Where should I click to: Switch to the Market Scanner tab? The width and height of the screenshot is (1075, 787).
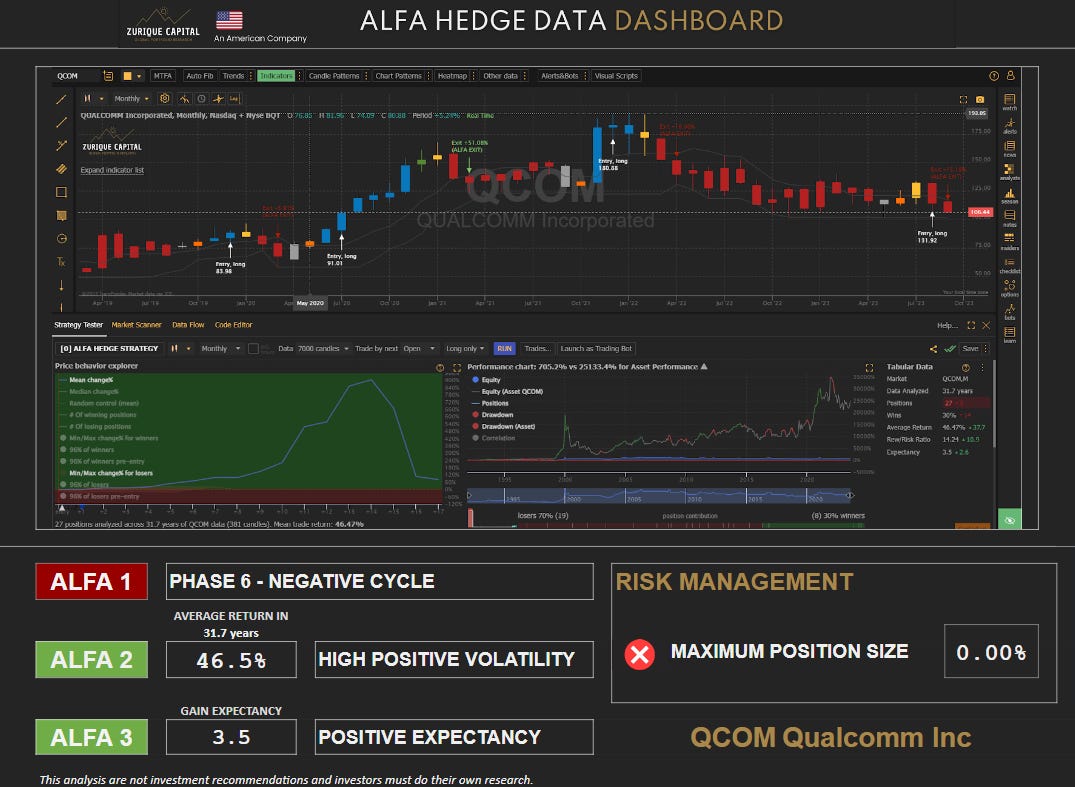coord(136,325)
